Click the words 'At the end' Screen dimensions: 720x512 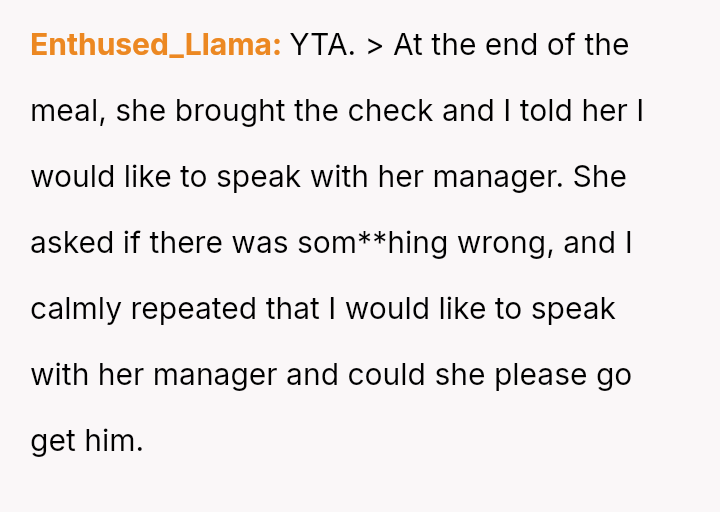coord(466,45)
